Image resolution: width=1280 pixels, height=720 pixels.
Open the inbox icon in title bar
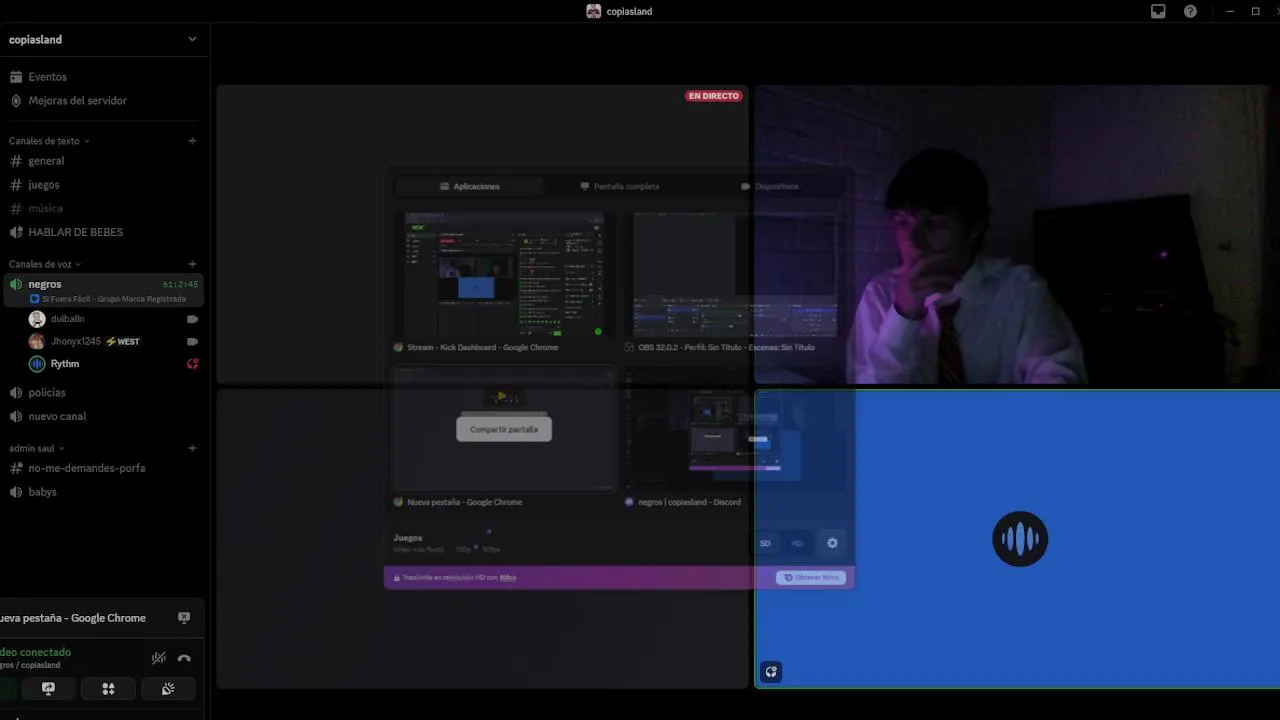1158,11
